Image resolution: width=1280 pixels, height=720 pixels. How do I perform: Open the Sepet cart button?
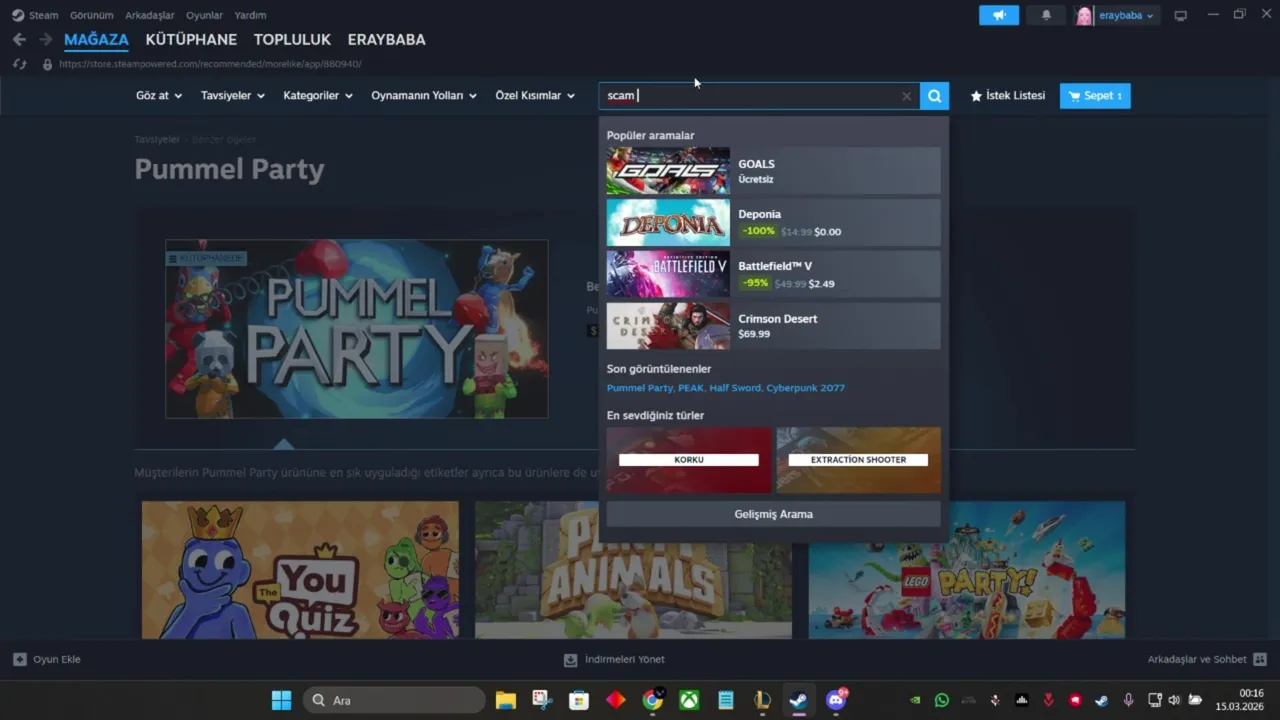[1095, 96]
